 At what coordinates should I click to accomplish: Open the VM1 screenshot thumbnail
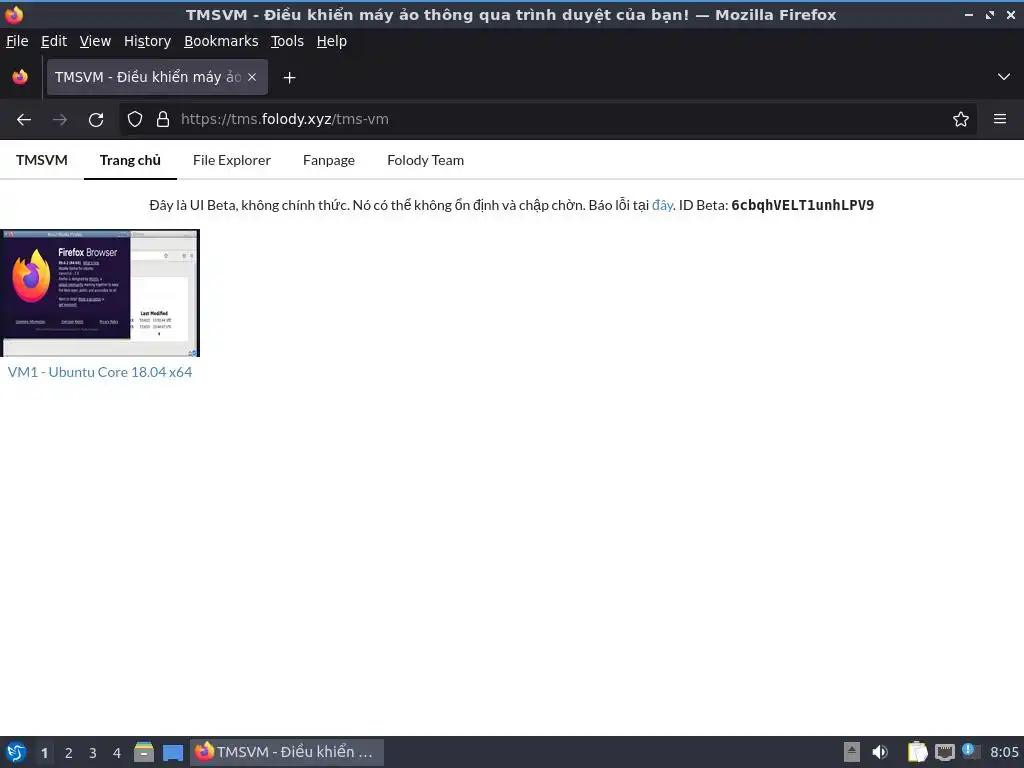[100, 293]
